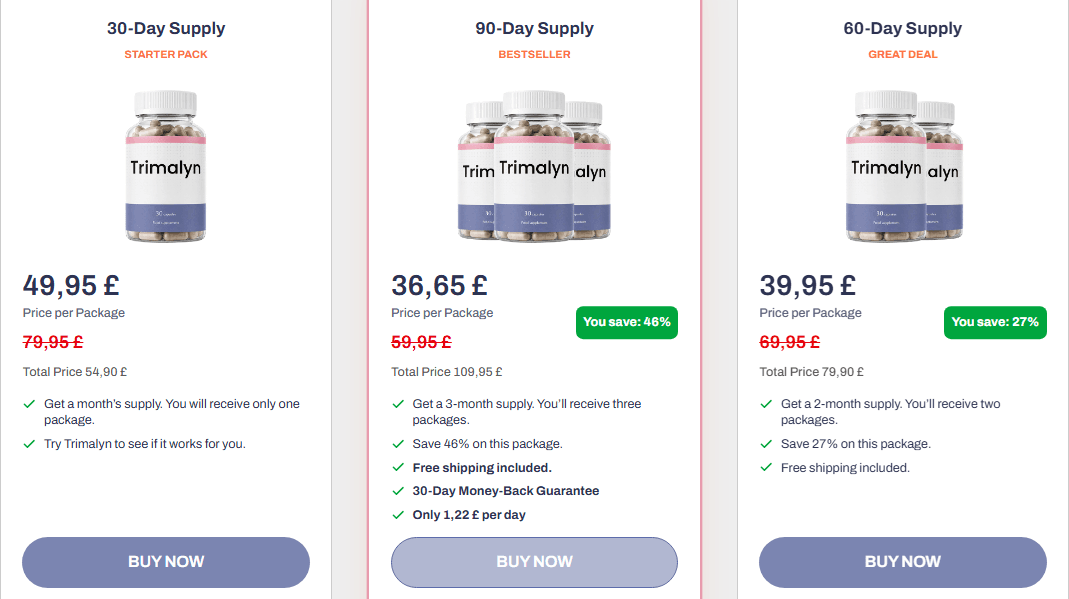Screen dimensions: 1069x599
Task: Click the '90-Day Supply' heading
Action: (x=534, y=29)
